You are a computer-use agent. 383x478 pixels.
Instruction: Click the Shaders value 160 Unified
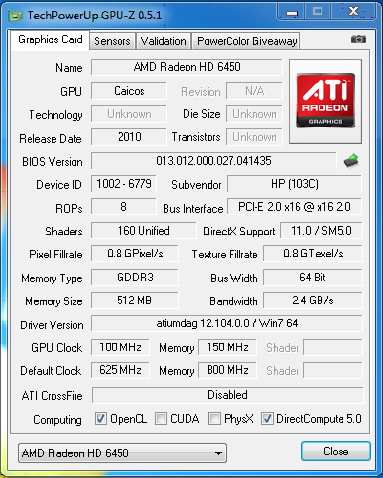click(144, 231)
